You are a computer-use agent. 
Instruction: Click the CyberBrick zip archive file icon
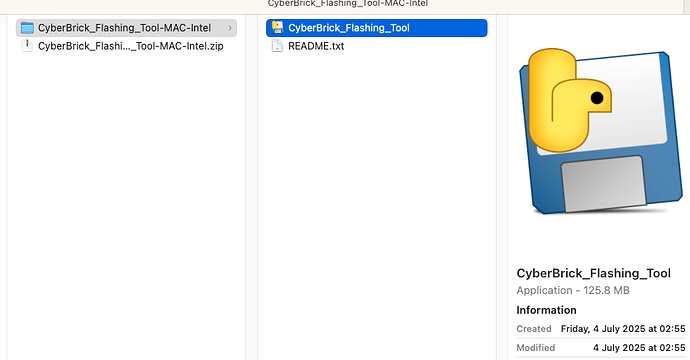27,46
